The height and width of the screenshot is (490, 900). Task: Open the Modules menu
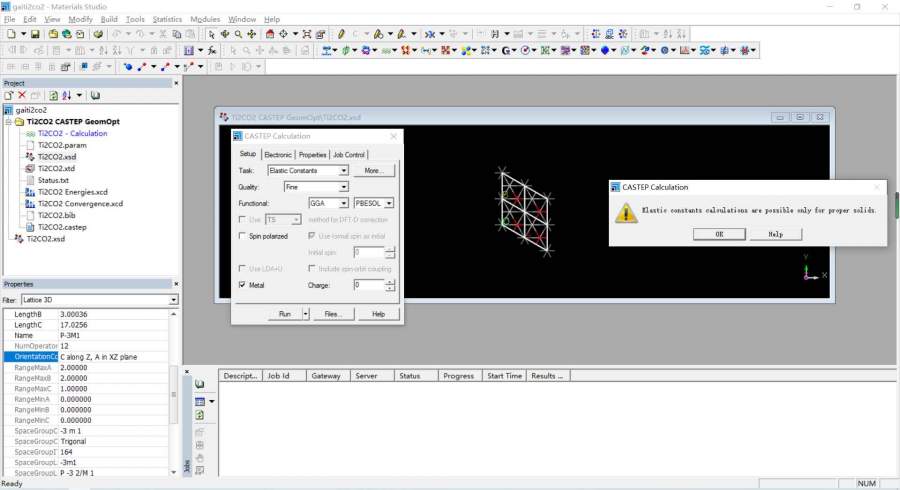205,19
